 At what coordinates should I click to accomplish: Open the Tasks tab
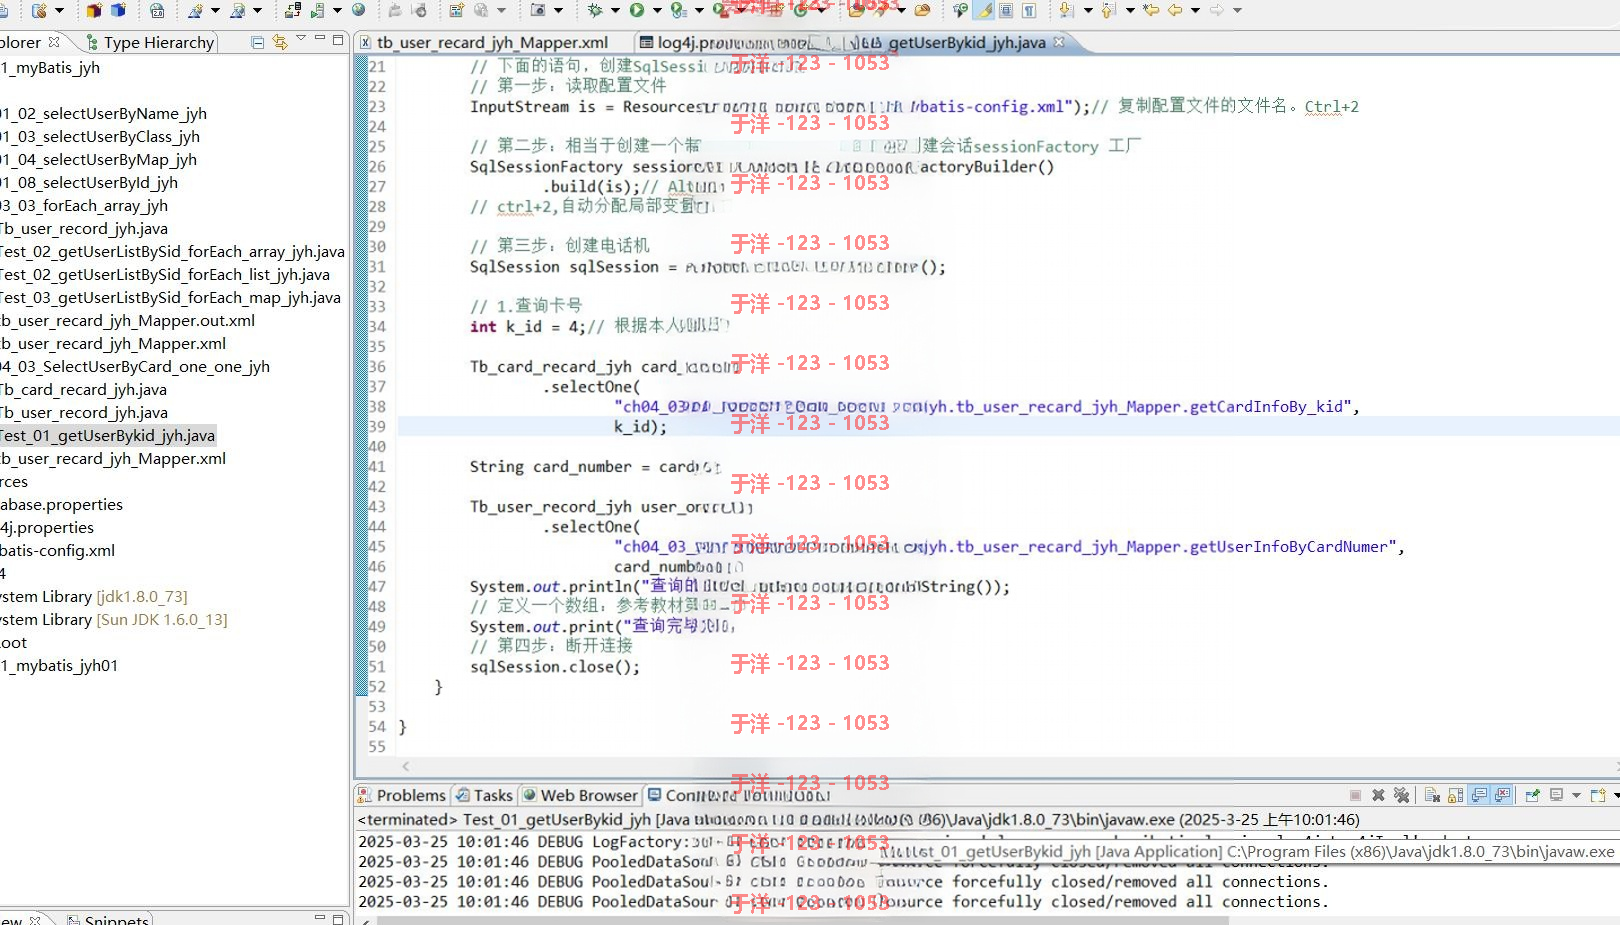(x=484, y=795)
